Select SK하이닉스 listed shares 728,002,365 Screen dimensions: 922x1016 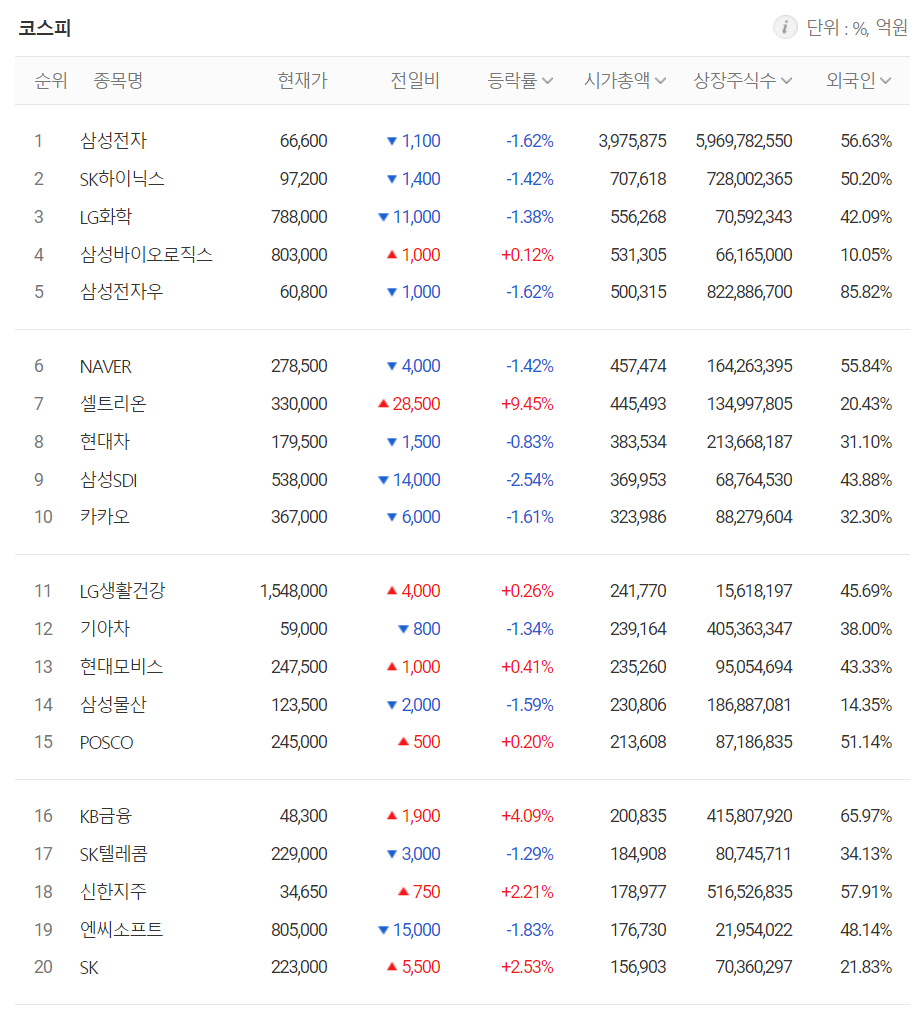coord(750,179)
